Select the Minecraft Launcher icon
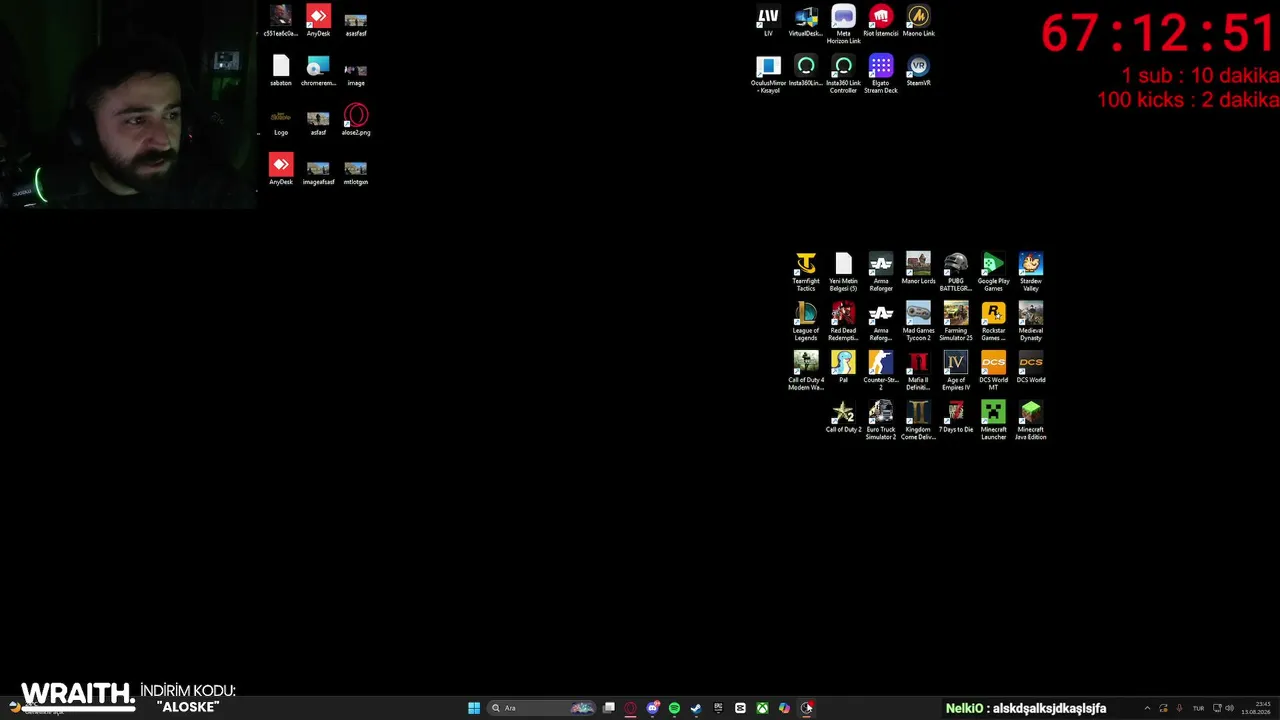 [993, 421]
